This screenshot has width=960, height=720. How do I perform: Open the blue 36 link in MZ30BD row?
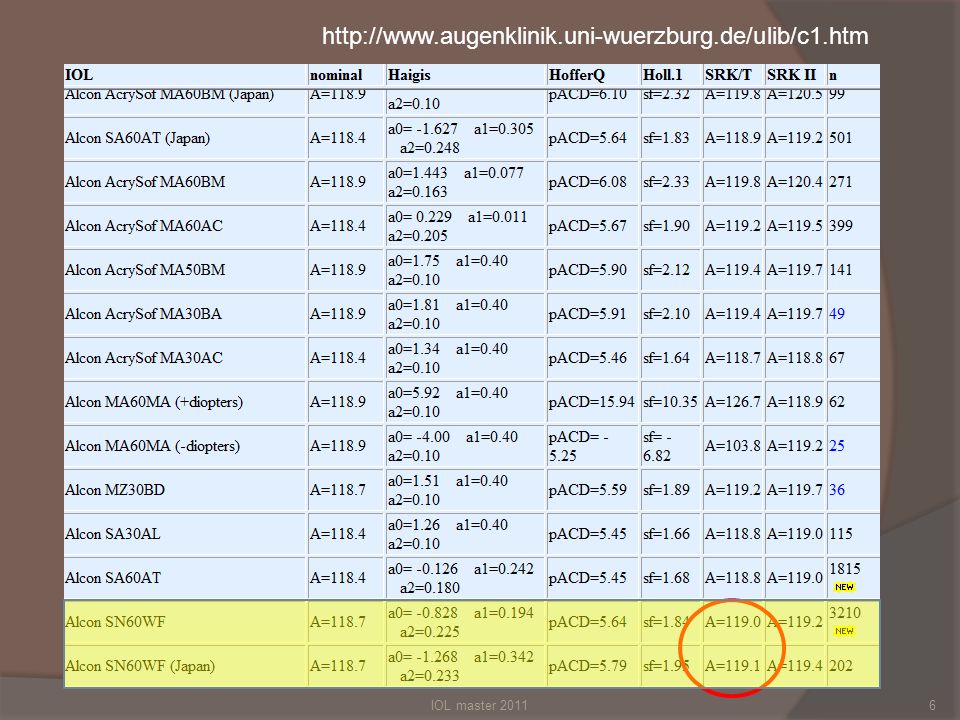(x=837, y=490)
